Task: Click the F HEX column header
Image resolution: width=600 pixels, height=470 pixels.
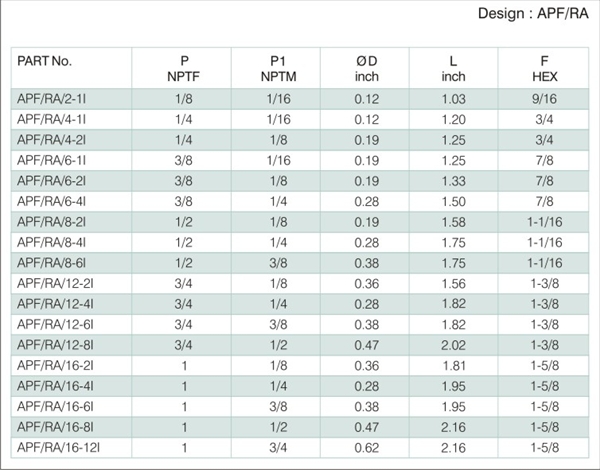Action: (545, 69)
